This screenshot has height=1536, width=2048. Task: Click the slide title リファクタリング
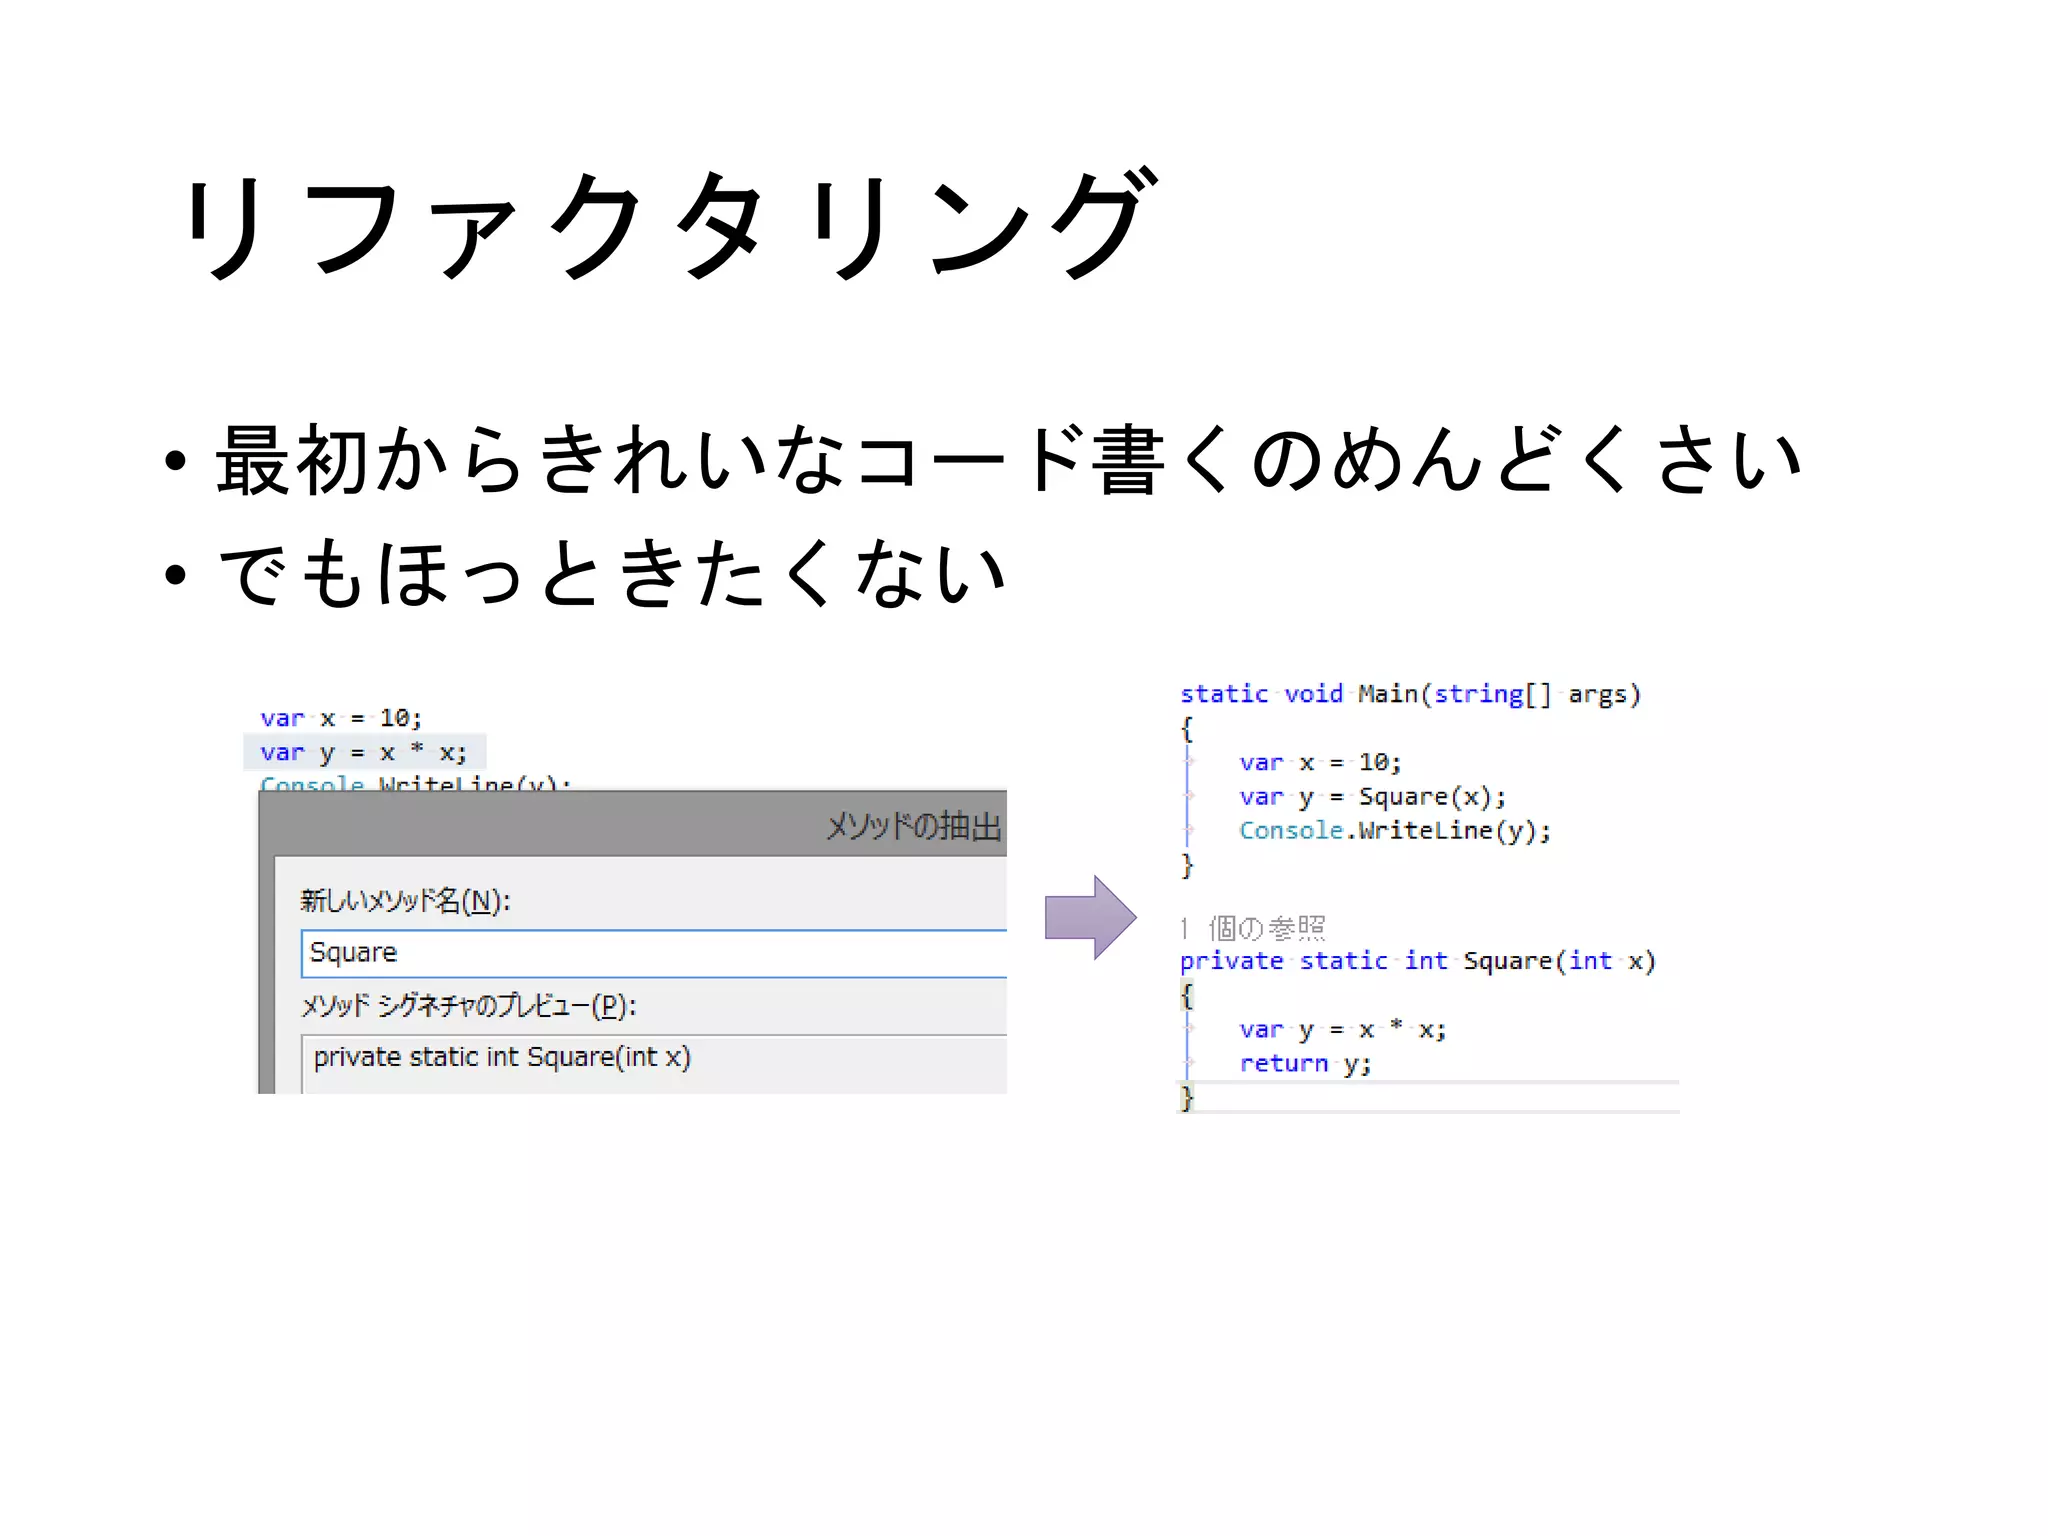(x=668, y=224)
